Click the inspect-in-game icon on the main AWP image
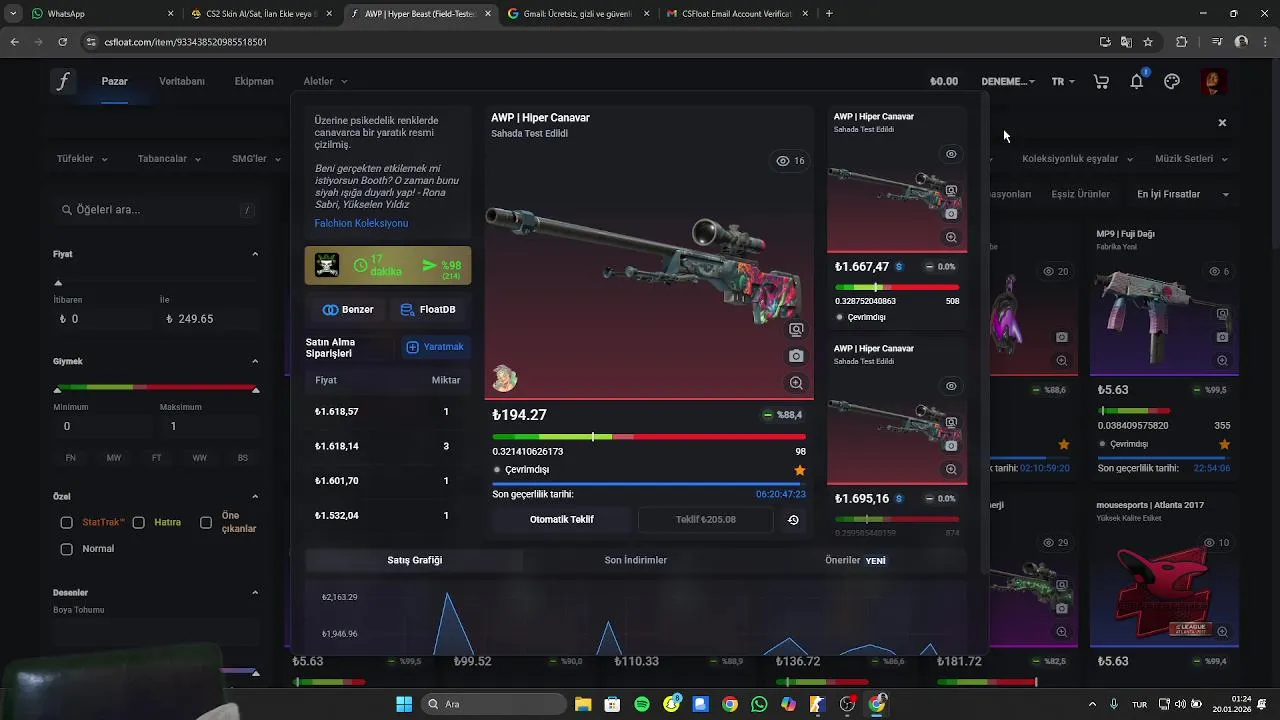This screenshot has height=720, width=1280. [x=796, y=329]
